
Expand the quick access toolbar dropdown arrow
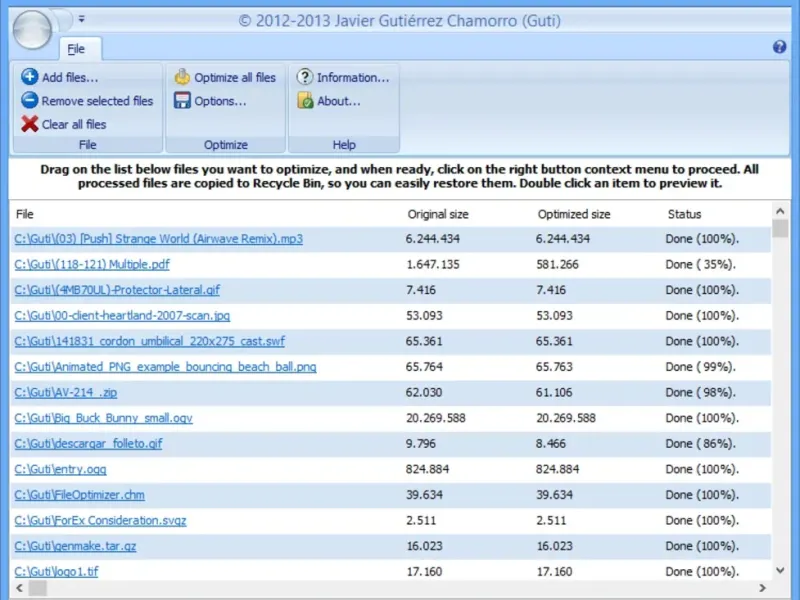pos(82,18)
